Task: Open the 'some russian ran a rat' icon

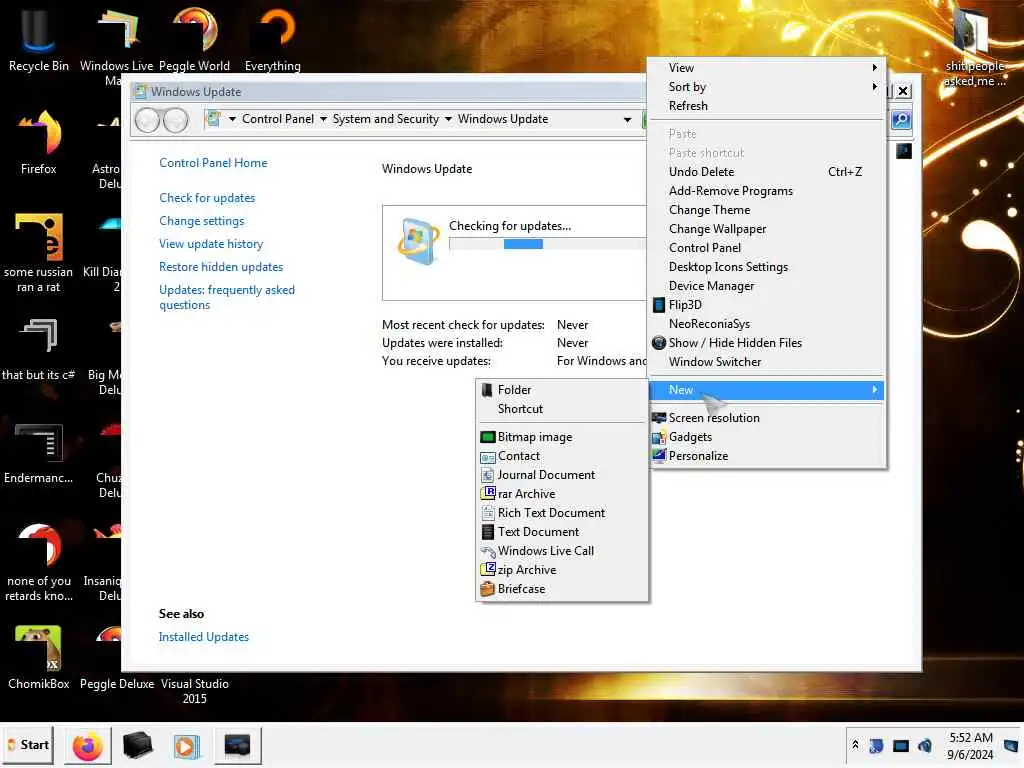Action: click(39, 252)
